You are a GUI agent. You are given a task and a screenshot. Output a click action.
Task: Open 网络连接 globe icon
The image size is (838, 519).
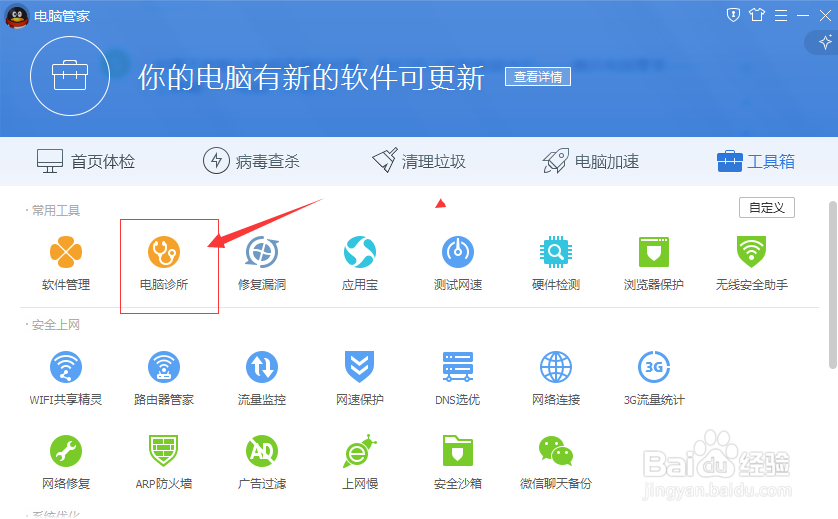(x=556, y=367)
